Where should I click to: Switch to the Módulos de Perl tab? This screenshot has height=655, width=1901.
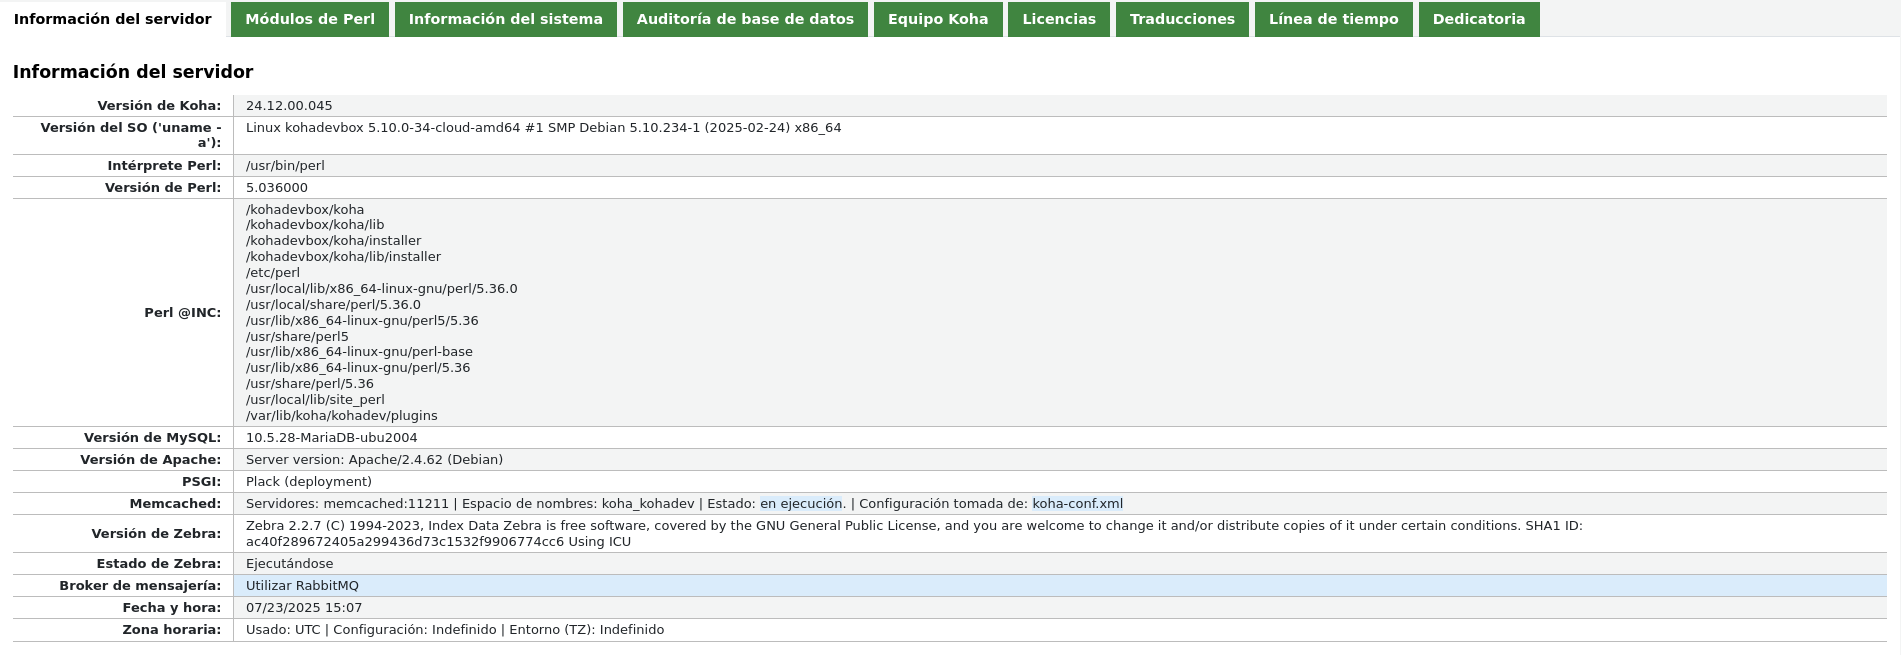coord(309,19)
